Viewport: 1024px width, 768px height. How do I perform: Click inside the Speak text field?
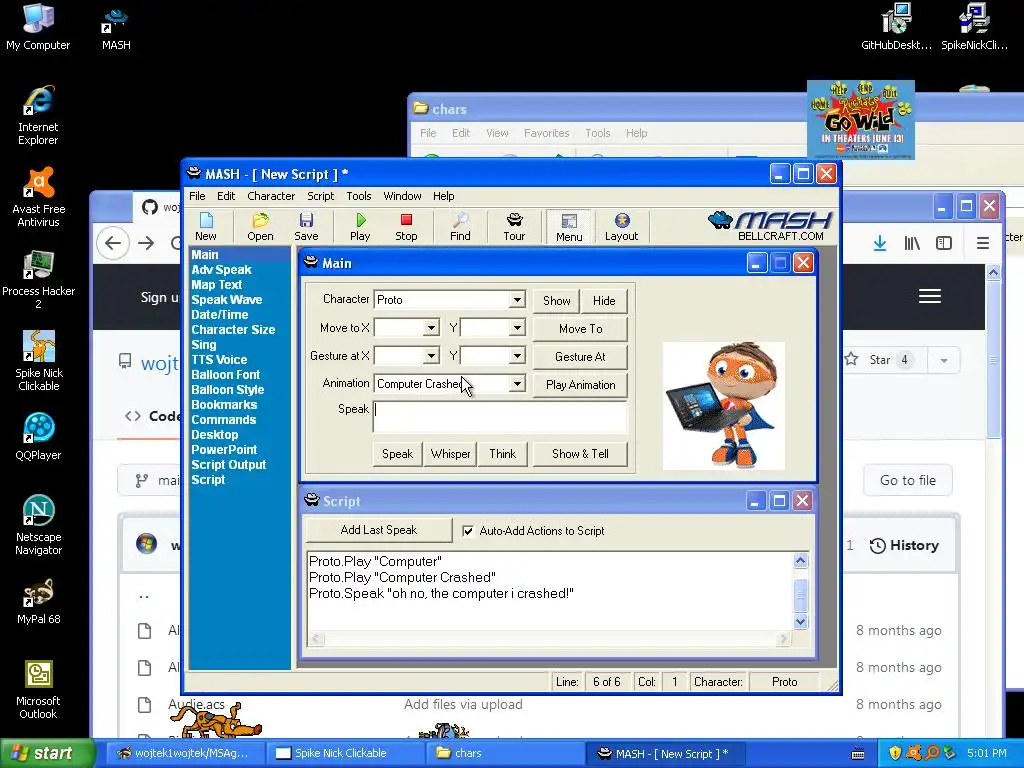point(500,417)
